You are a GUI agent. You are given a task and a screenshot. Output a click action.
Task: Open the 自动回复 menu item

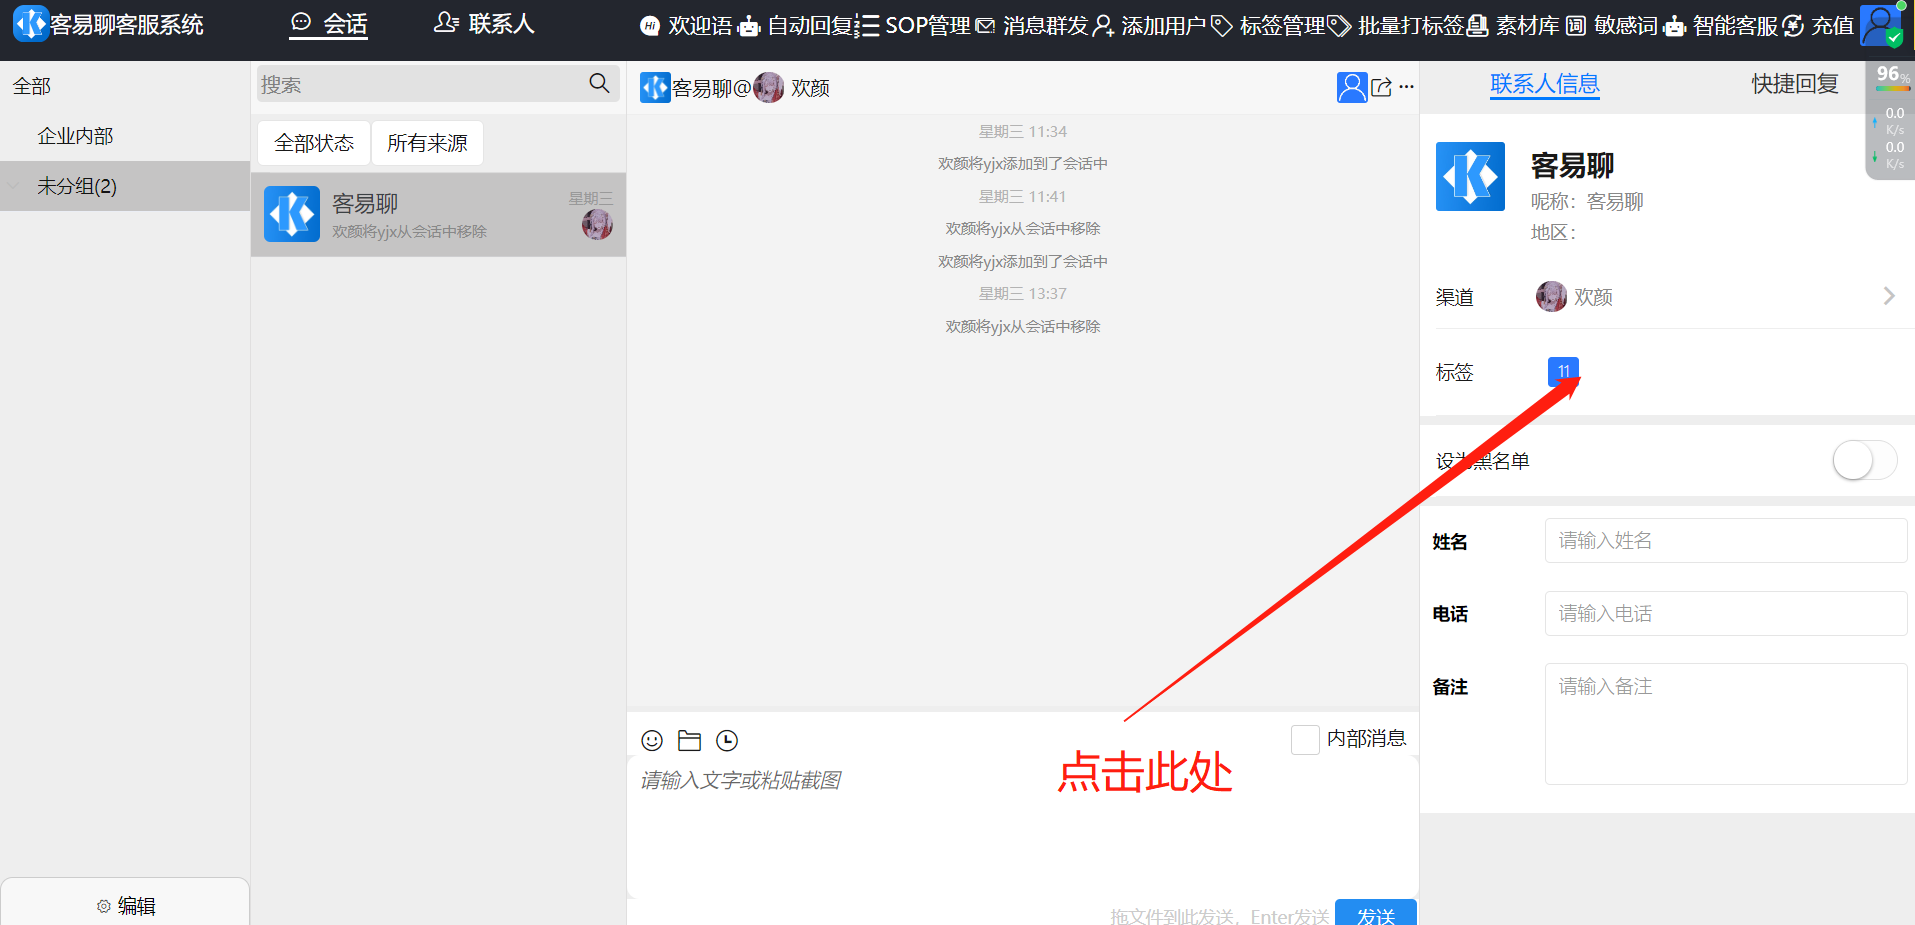pos(795,26)
